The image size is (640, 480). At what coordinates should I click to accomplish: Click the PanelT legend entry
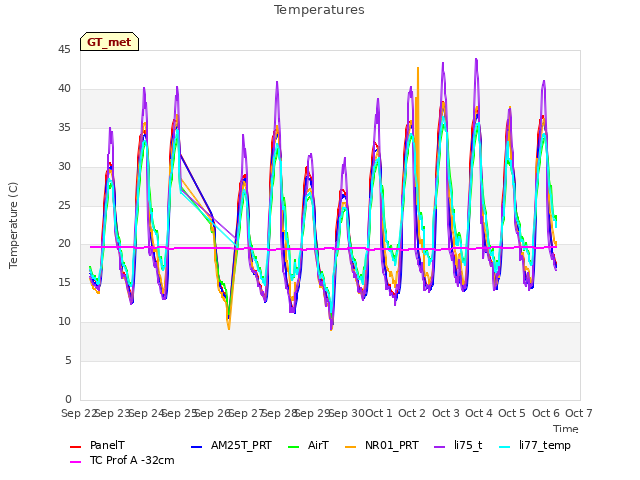click(98, 445)
